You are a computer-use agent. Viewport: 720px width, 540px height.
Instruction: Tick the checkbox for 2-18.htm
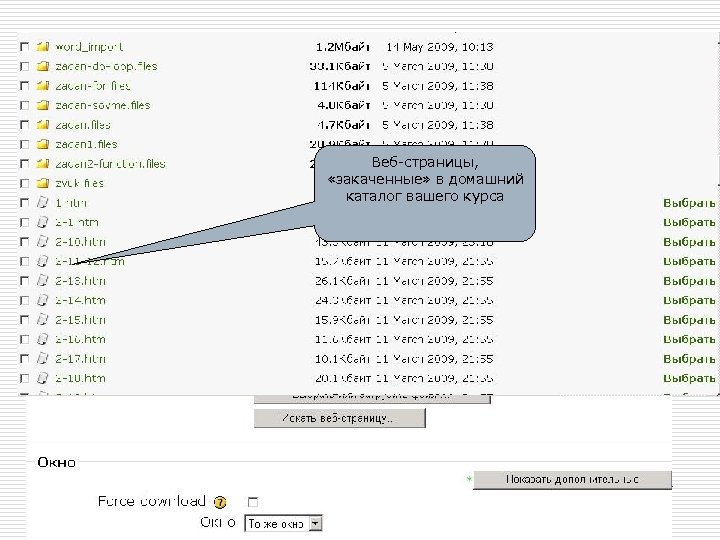[x=25, y=378]
